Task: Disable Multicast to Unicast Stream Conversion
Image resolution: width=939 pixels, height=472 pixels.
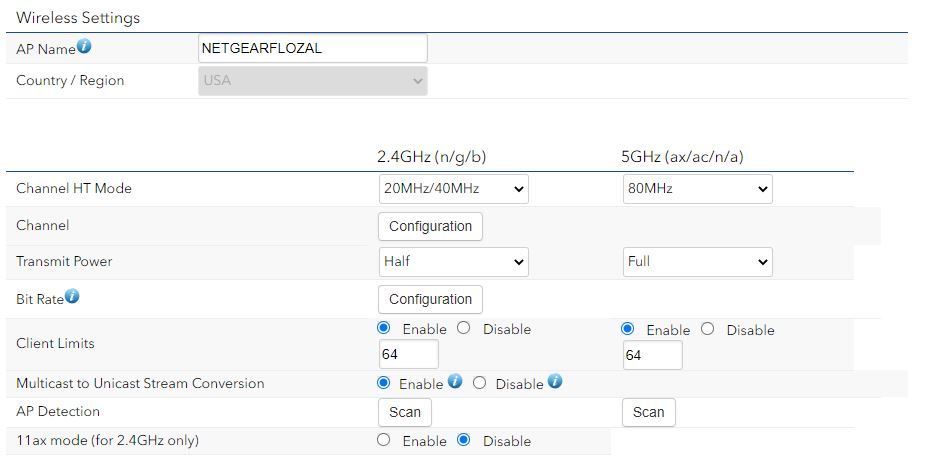Action: pyautogui.click(x=479, y=383)
